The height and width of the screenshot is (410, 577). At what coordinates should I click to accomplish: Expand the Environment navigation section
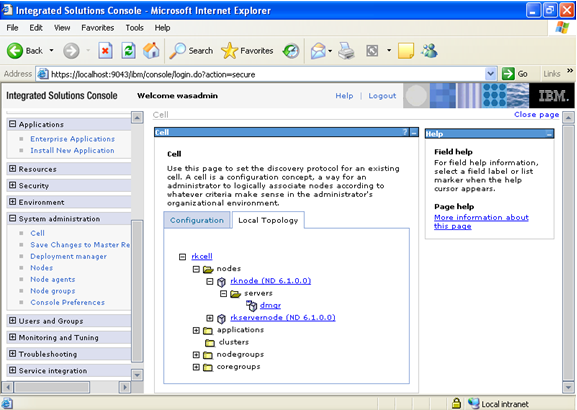click(13, 202)
